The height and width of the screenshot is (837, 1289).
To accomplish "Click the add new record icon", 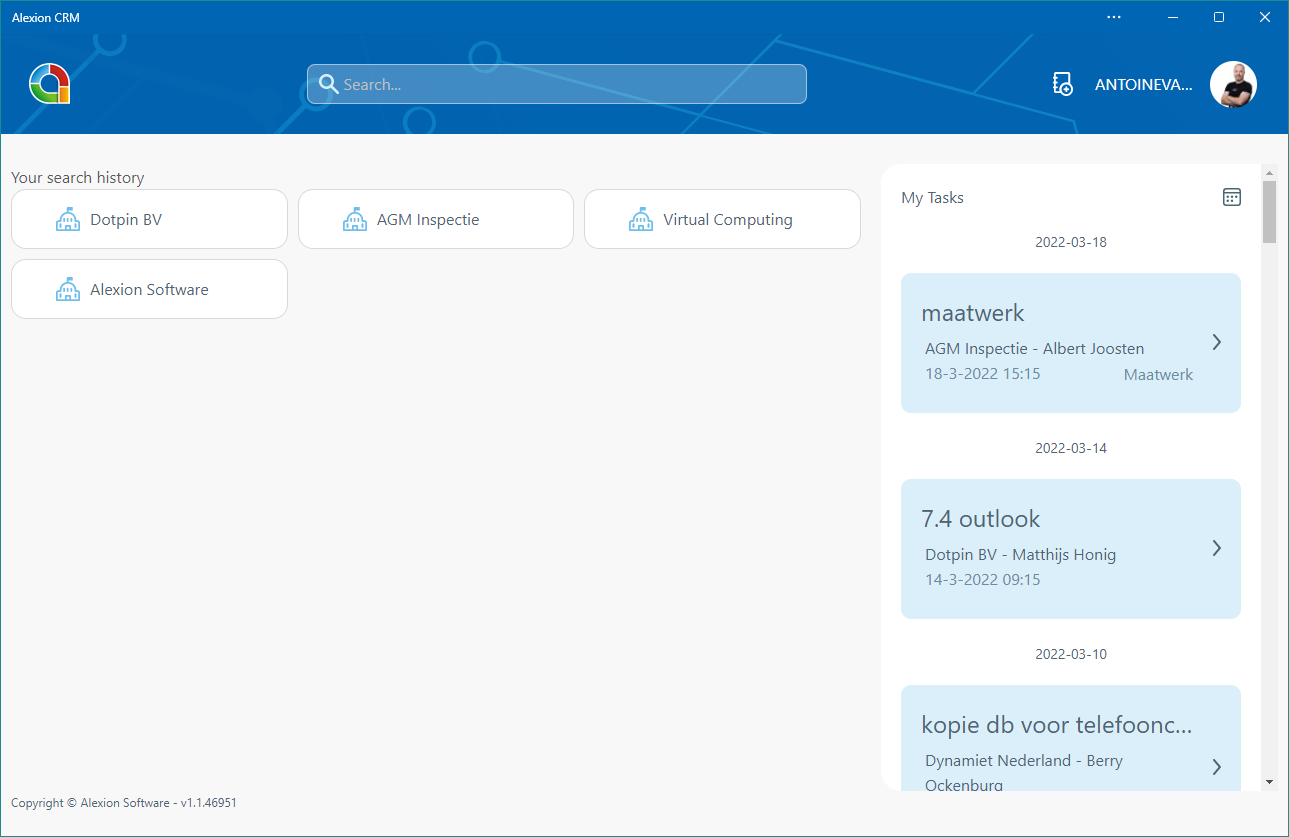I will [1063, 84].
